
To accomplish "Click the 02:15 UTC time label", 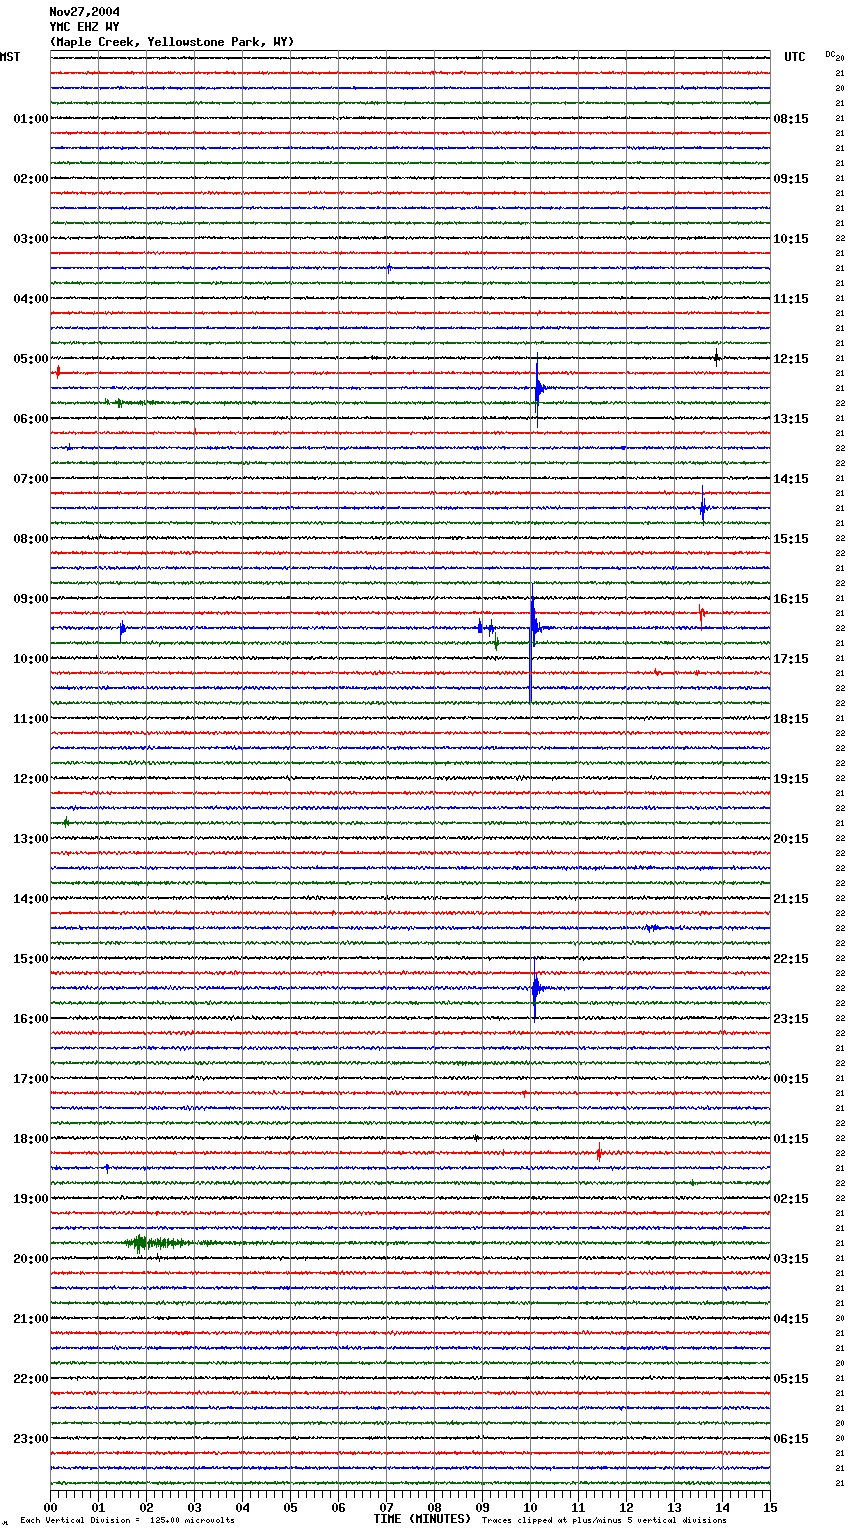I will [x=791, y=1199].
